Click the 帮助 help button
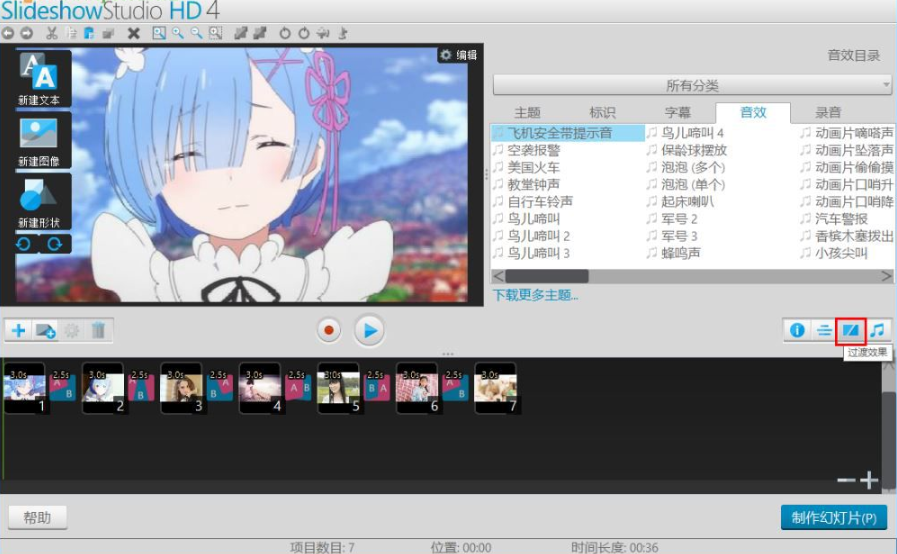The width and height of the screenshot is (897, 554). coord(38,518)
